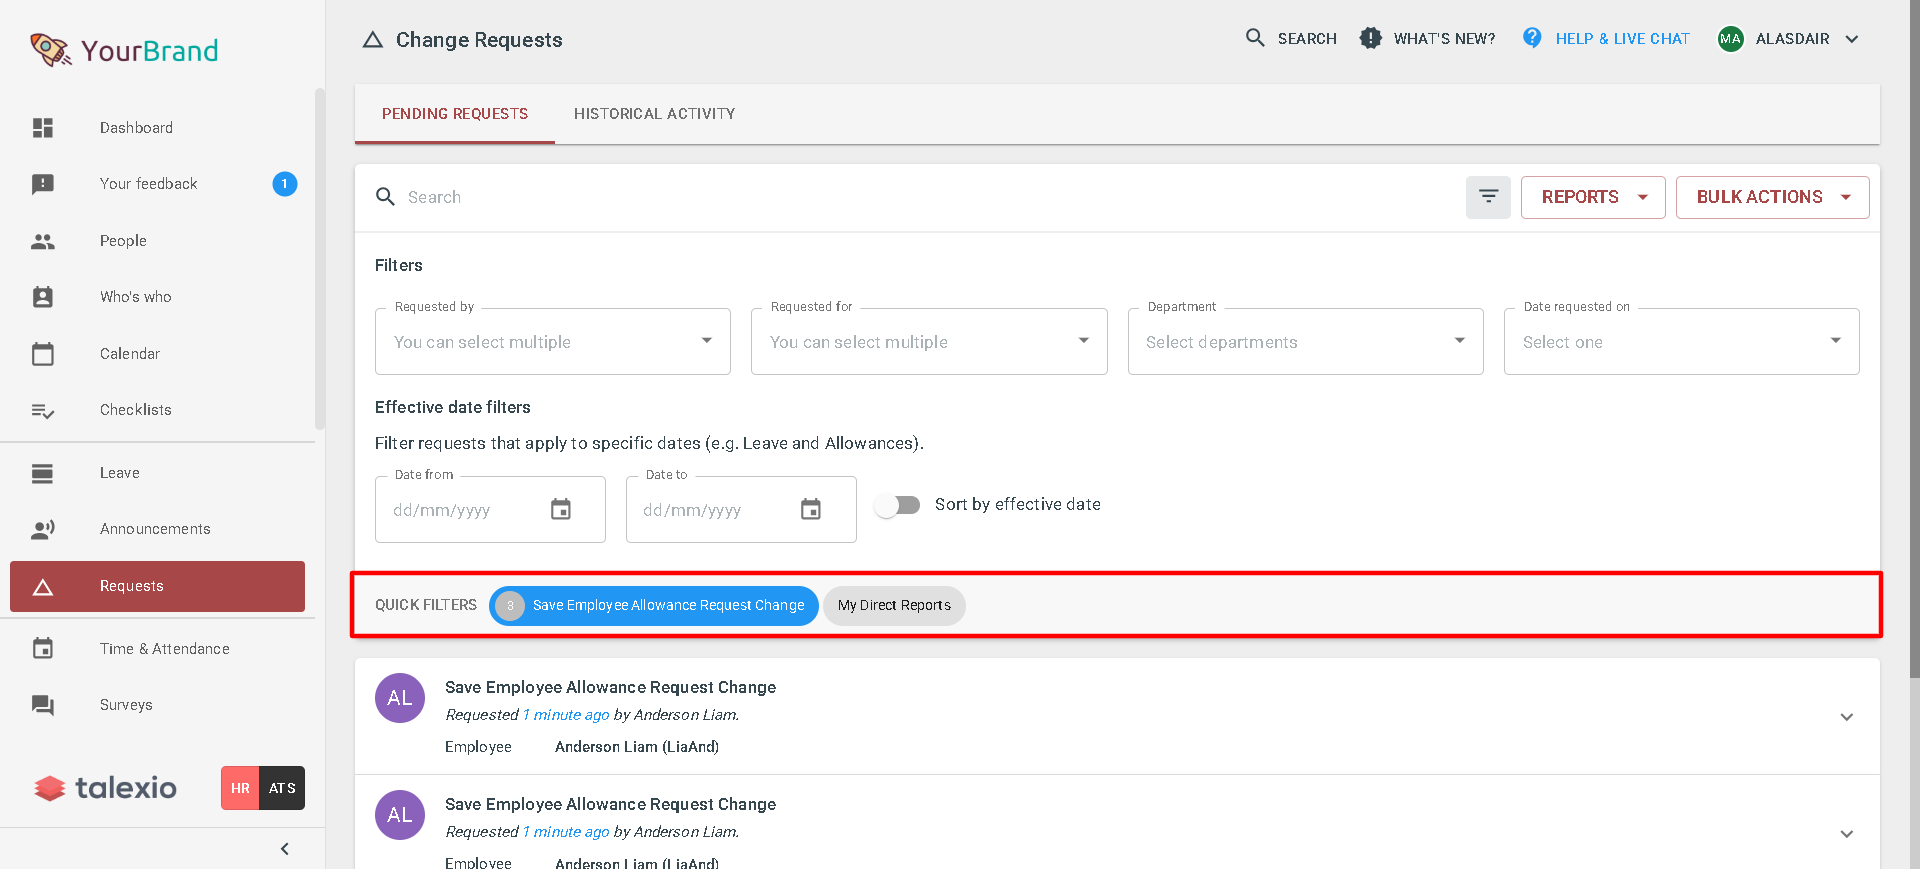Toggle the filter panel icon button
Viewport: 1920px width, 869px height.
pyautogui.click(x=1488, y=197)
